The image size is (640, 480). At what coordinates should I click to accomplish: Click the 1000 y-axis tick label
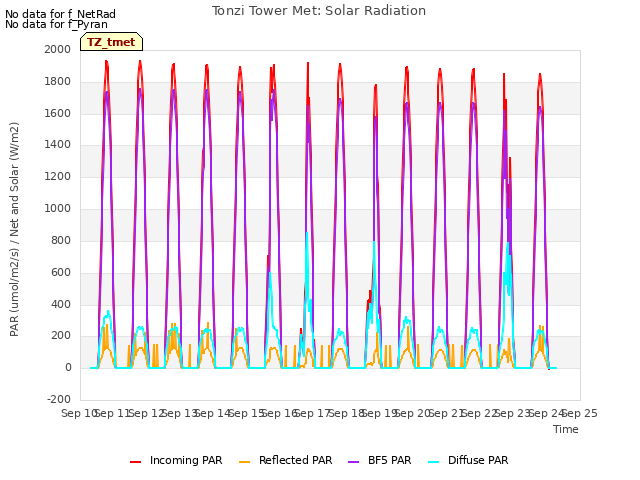tap(58, 208)
